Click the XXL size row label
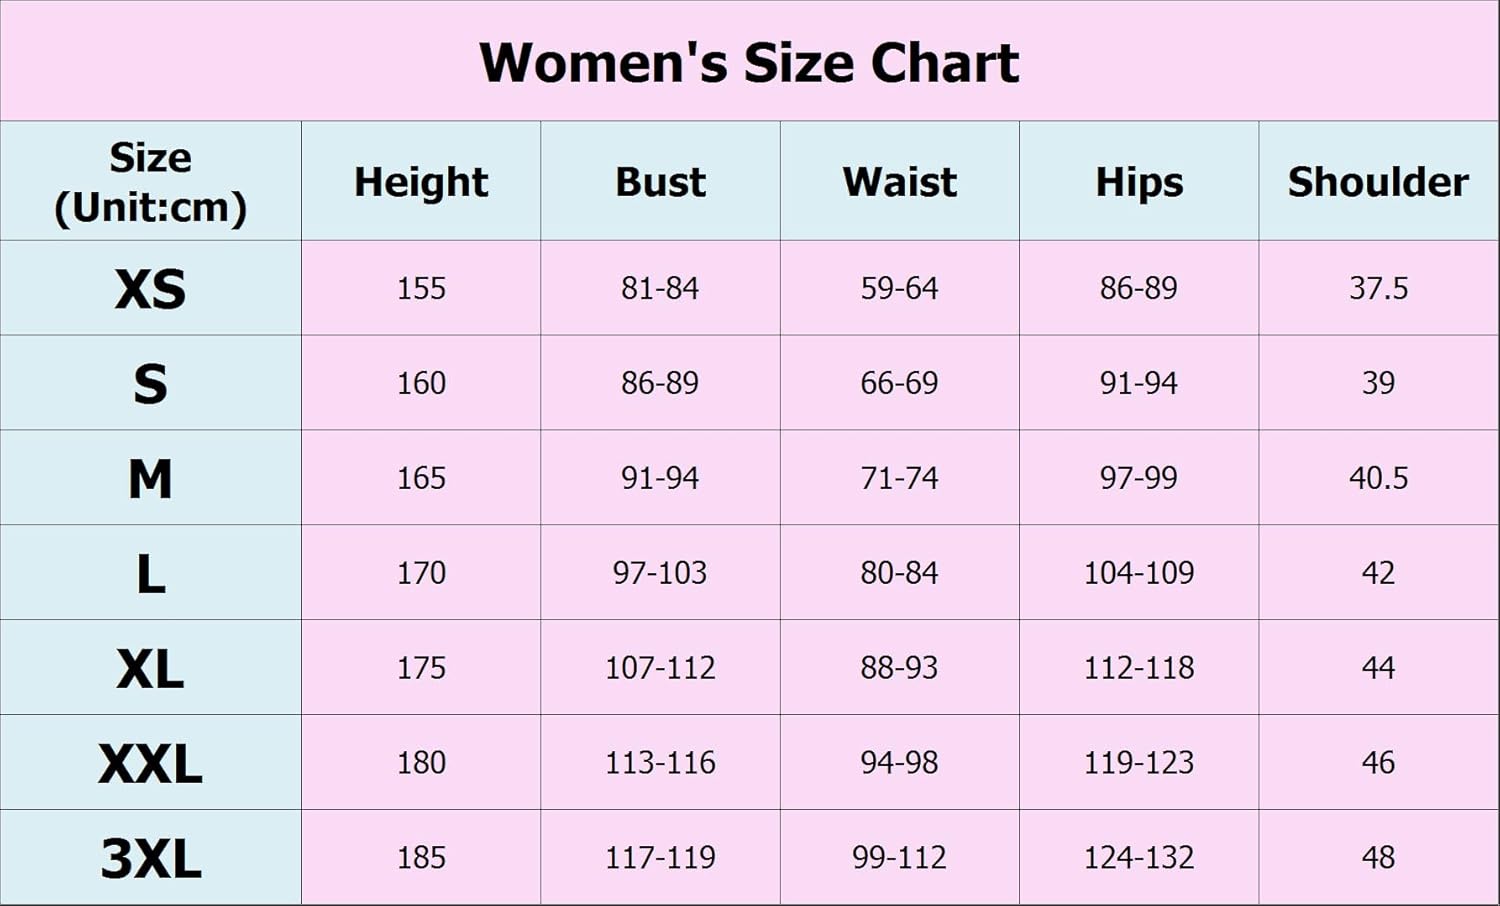This screenshot has width=1500, height=906. point(150,763)
